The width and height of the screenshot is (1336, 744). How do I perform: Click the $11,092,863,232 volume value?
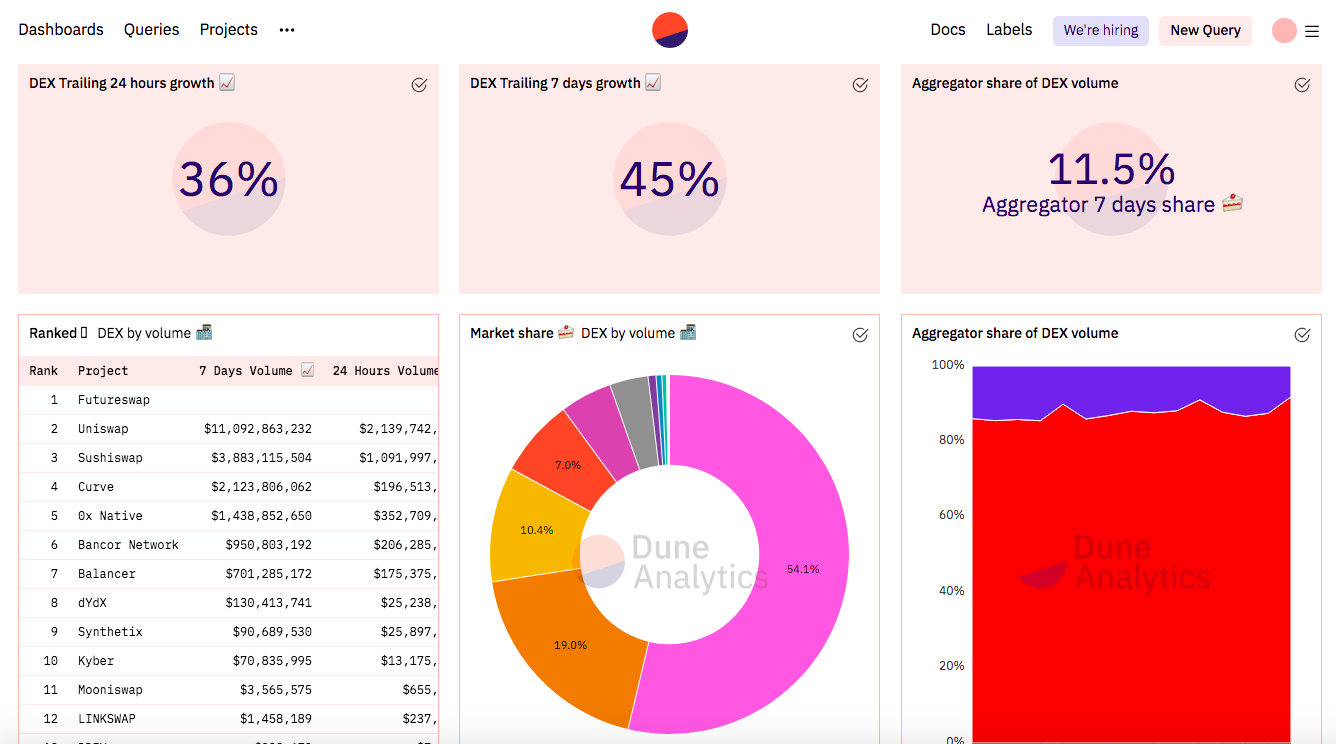click(x=258, y=429)
